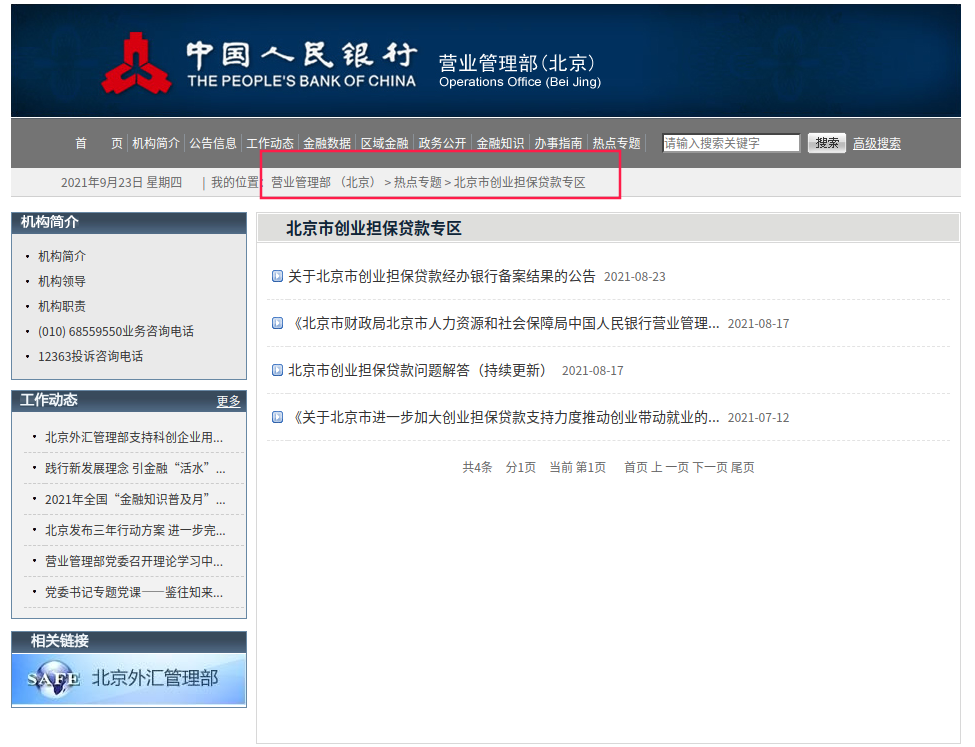
Task: Click the document icon beside 问题解答 article
Action: tap(277, 370)
